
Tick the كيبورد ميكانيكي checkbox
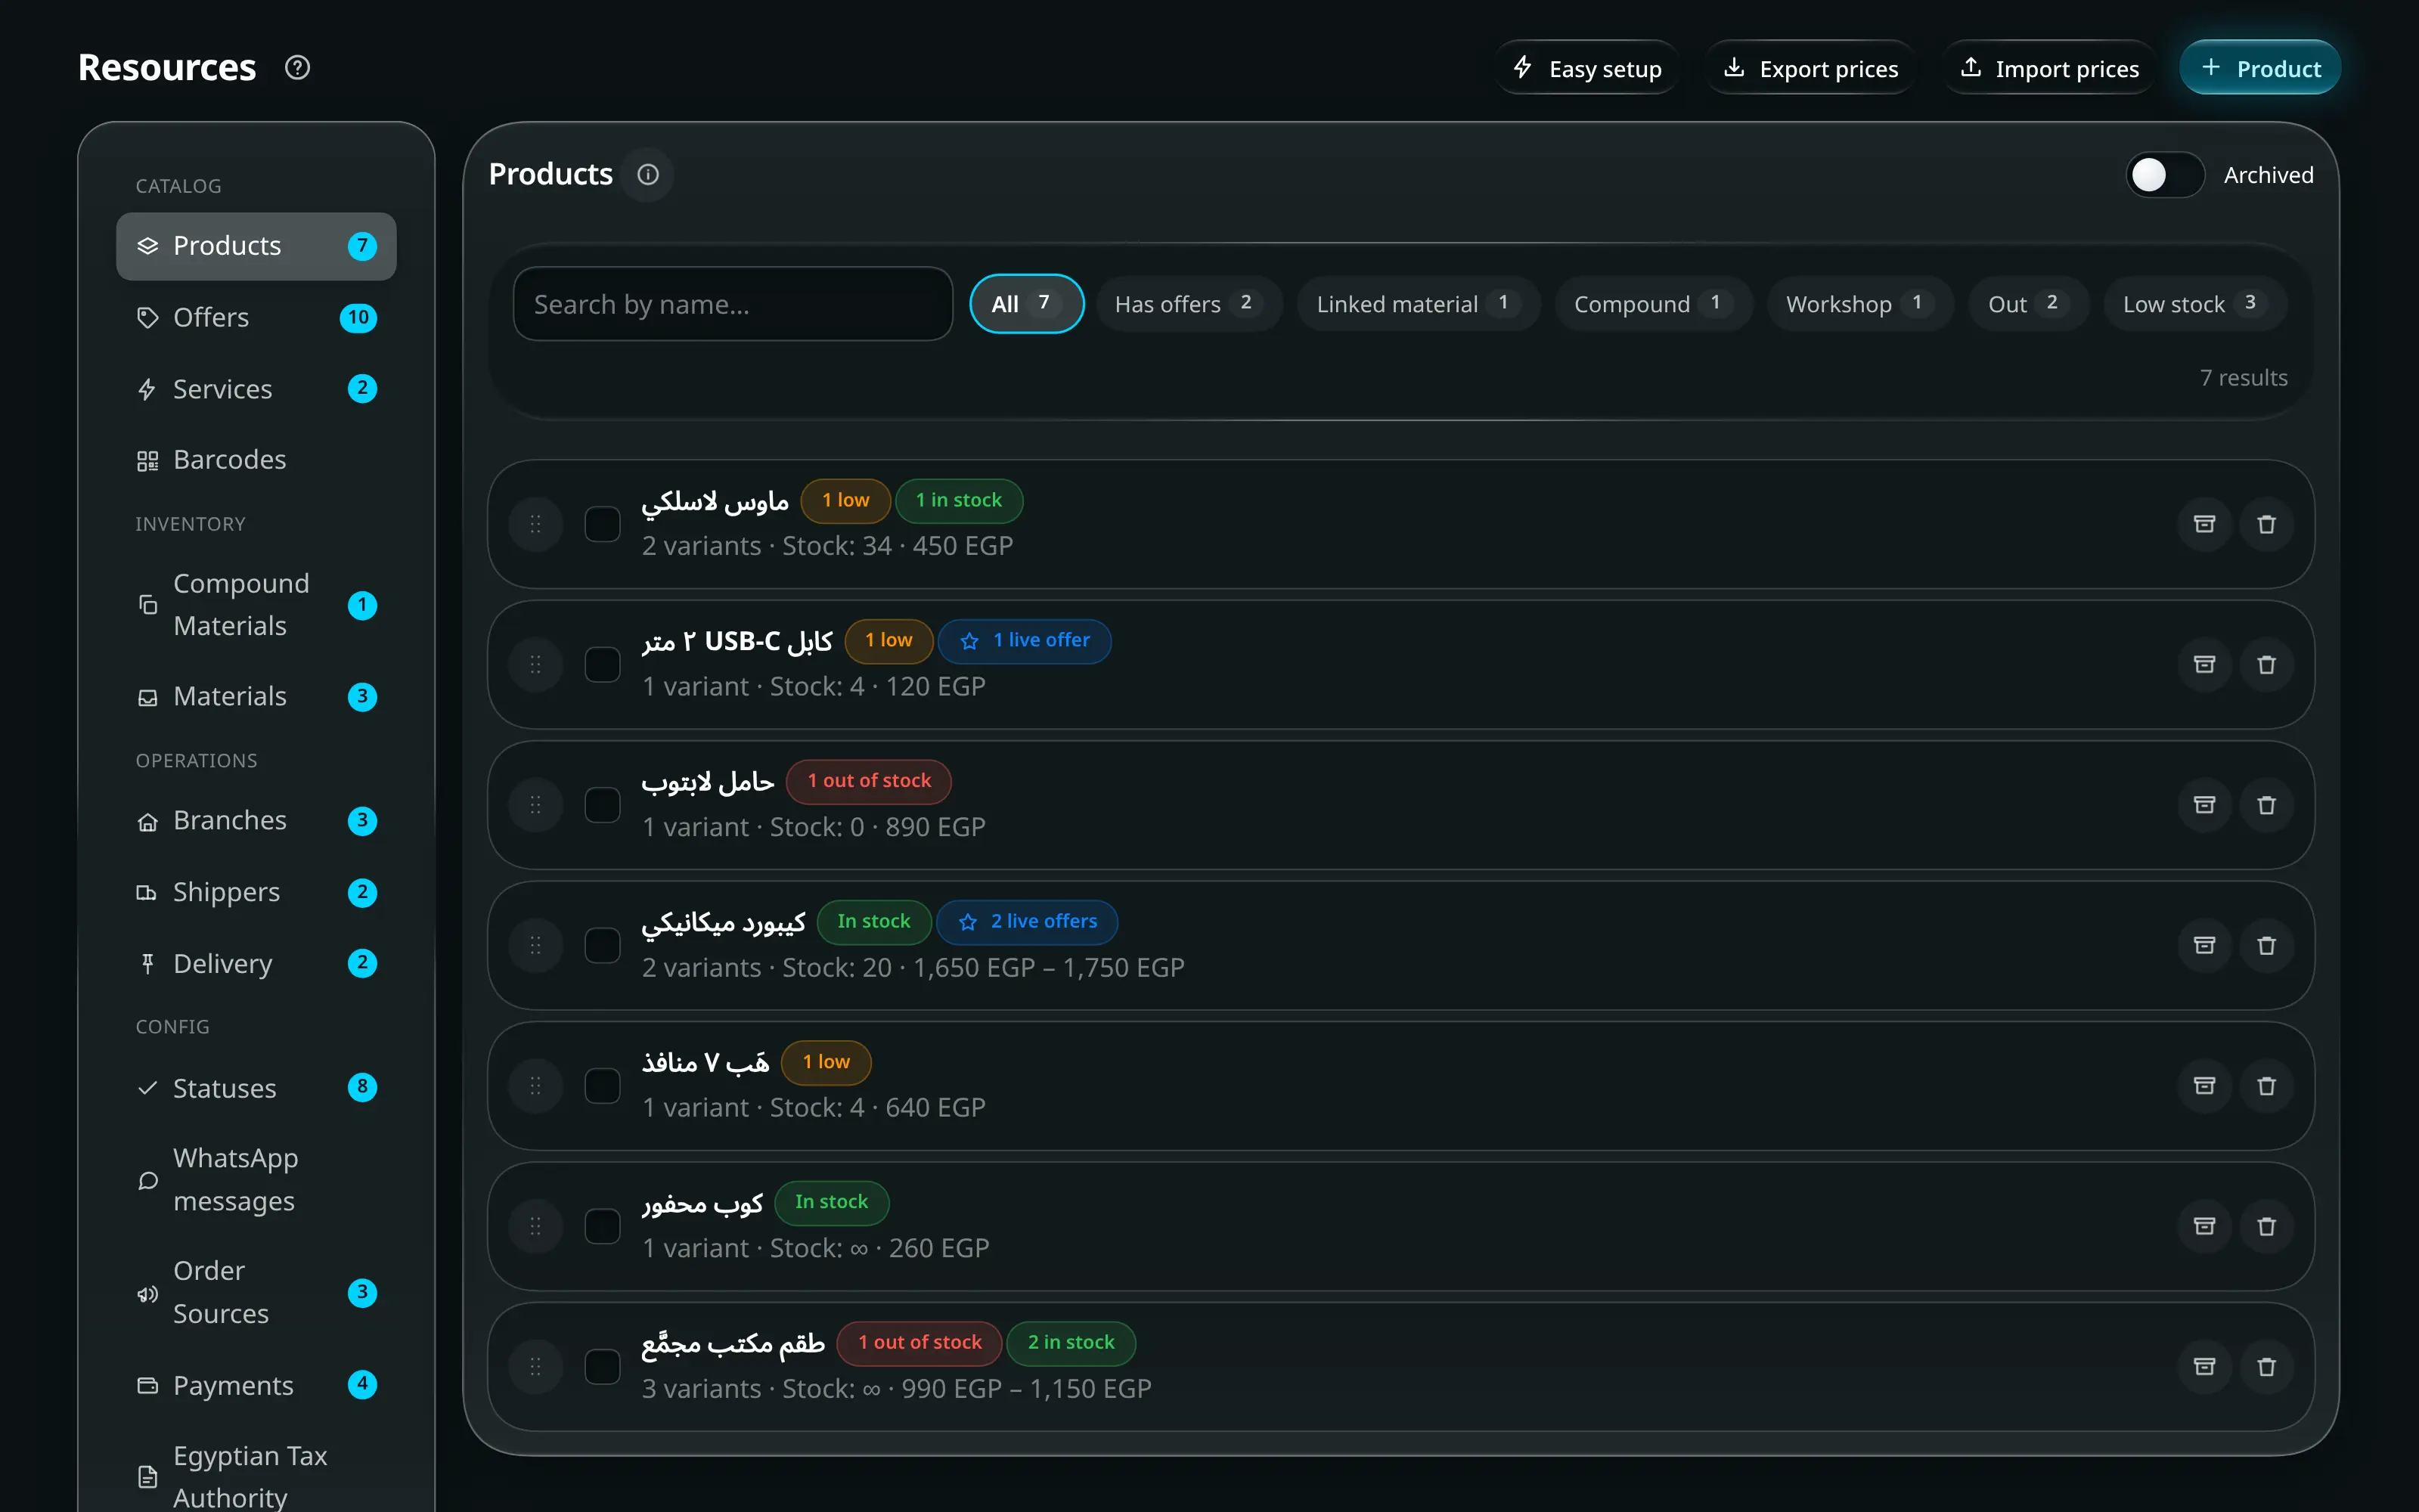coord(602,945)
